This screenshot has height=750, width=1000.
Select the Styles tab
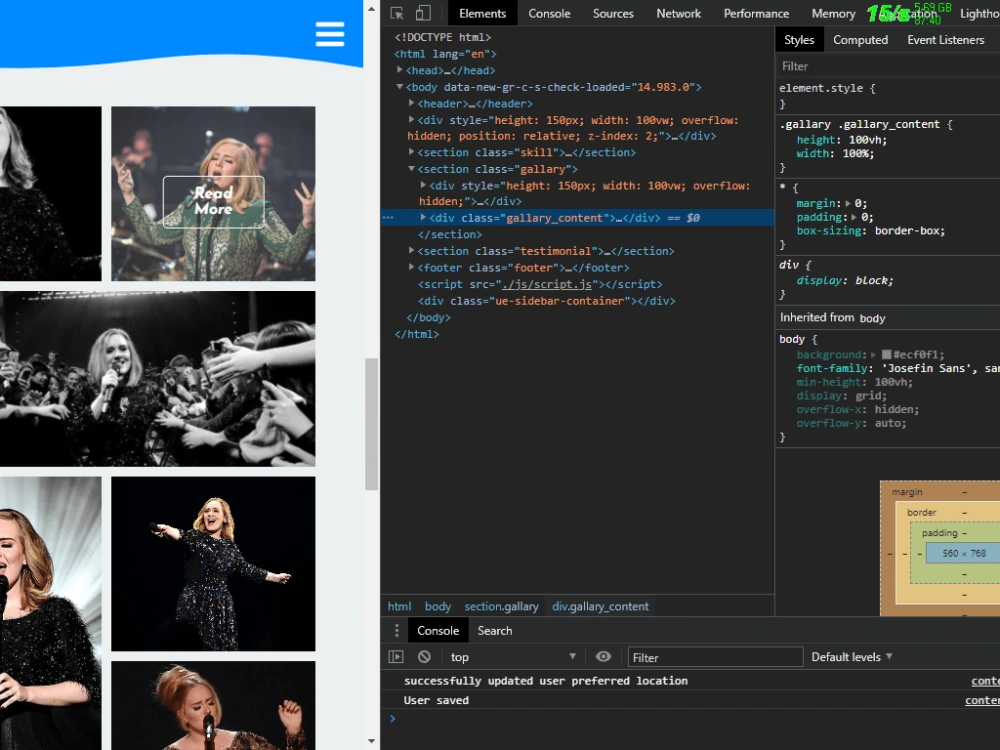coord(799,40)
